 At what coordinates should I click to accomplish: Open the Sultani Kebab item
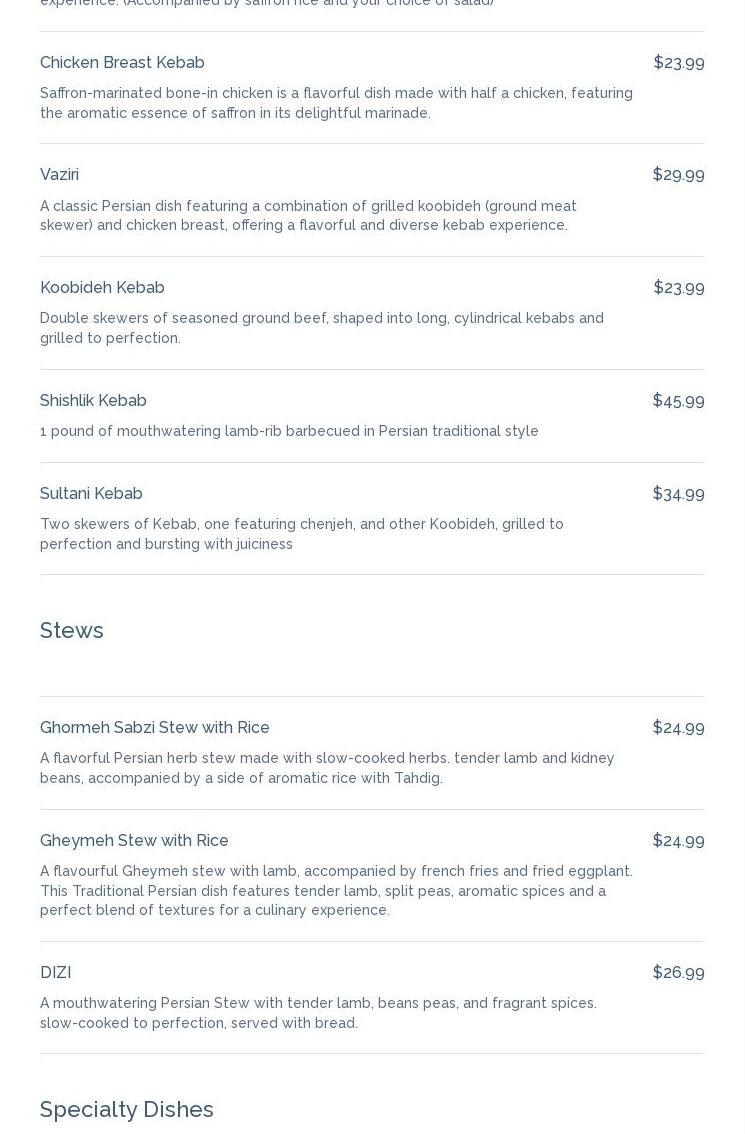tap(91, 494)
